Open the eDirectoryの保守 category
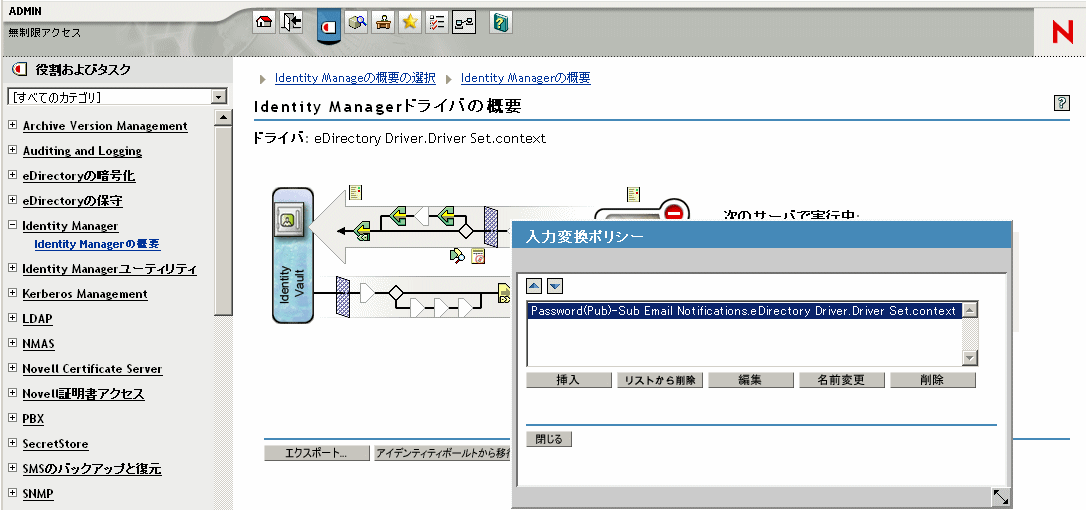The height and width of the screenshot is (510, 1086). pyautogui.click(x=73, y=201)
